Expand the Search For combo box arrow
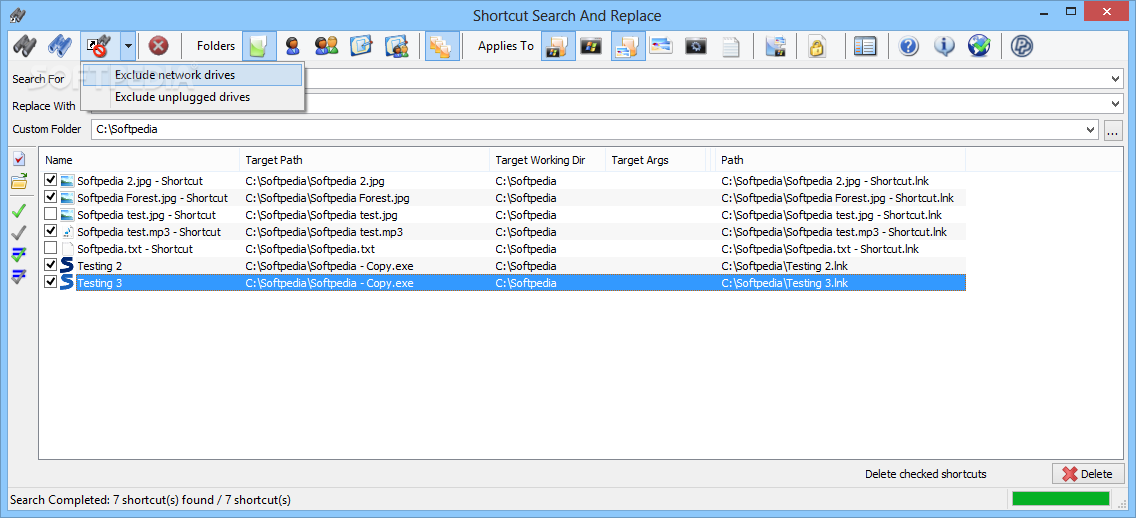 click(1116, 79)
